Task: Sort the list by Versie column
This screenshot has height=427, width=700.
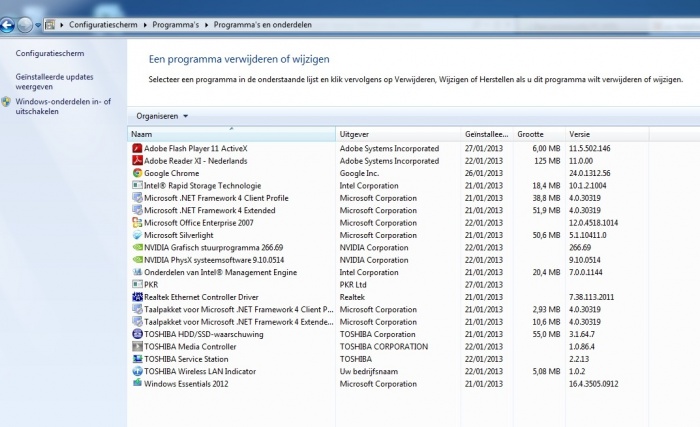Action: (607, 134)
